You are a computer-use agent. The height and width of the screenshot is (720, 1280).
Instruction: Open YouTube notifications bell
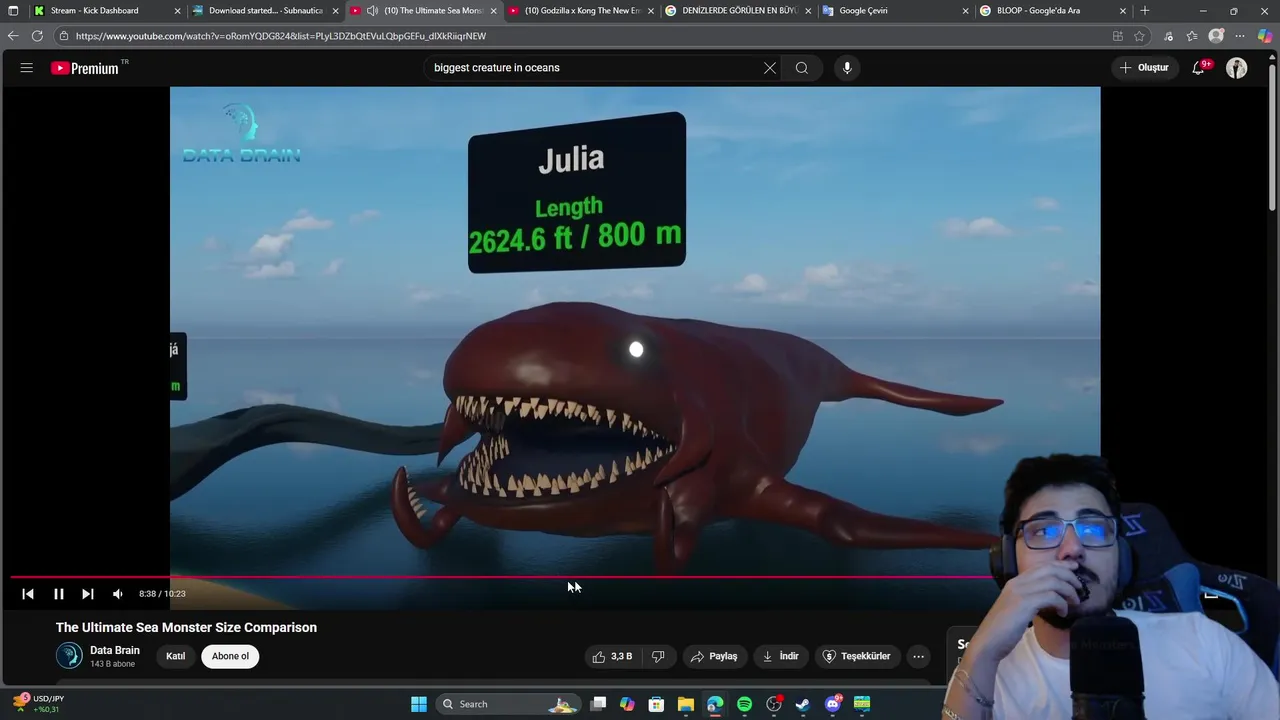(1198, 68)
